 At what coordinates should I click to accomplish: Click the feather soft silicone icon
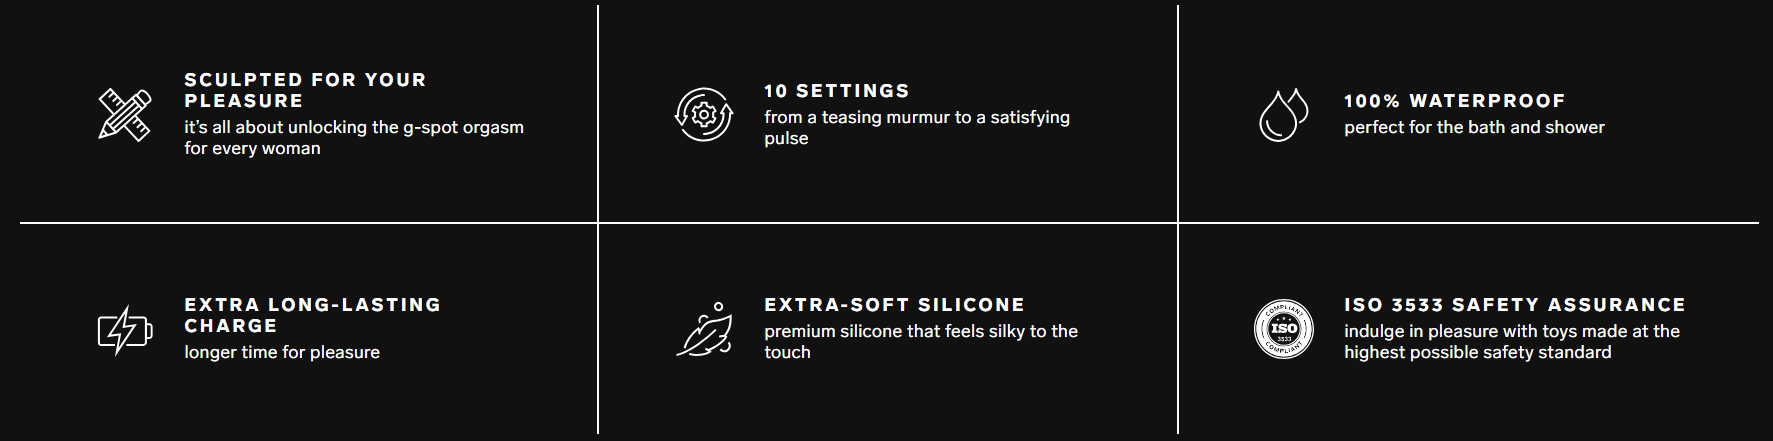pos(704,329)
